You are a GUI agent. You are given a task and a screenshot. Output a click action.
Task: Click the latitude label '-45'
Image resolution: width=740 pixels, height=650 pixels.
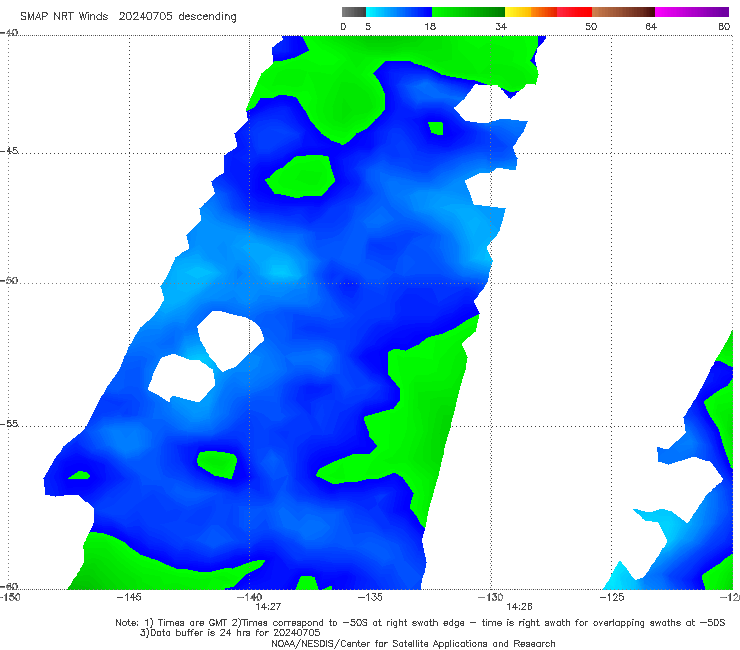9,151
